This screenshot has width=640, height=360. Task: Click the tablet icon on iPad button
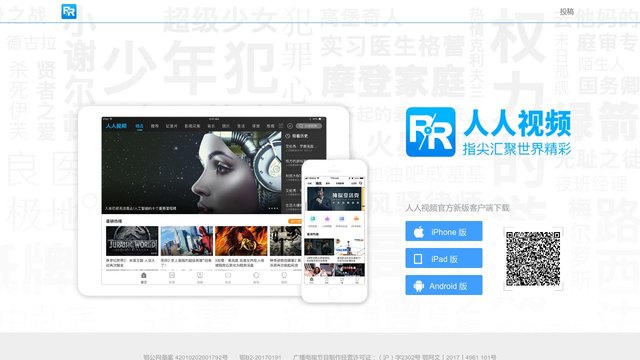click(418, 259)
